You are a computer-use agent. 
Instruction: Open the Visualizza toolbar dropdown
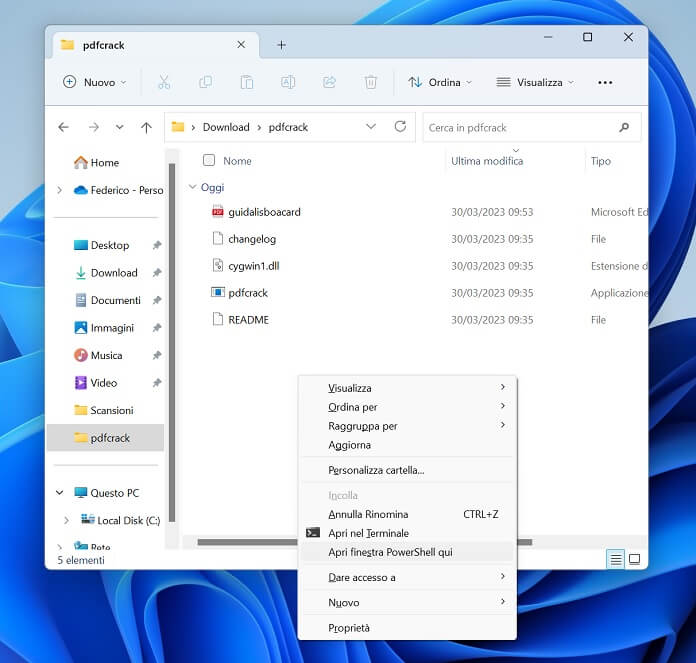pos(535,83)
